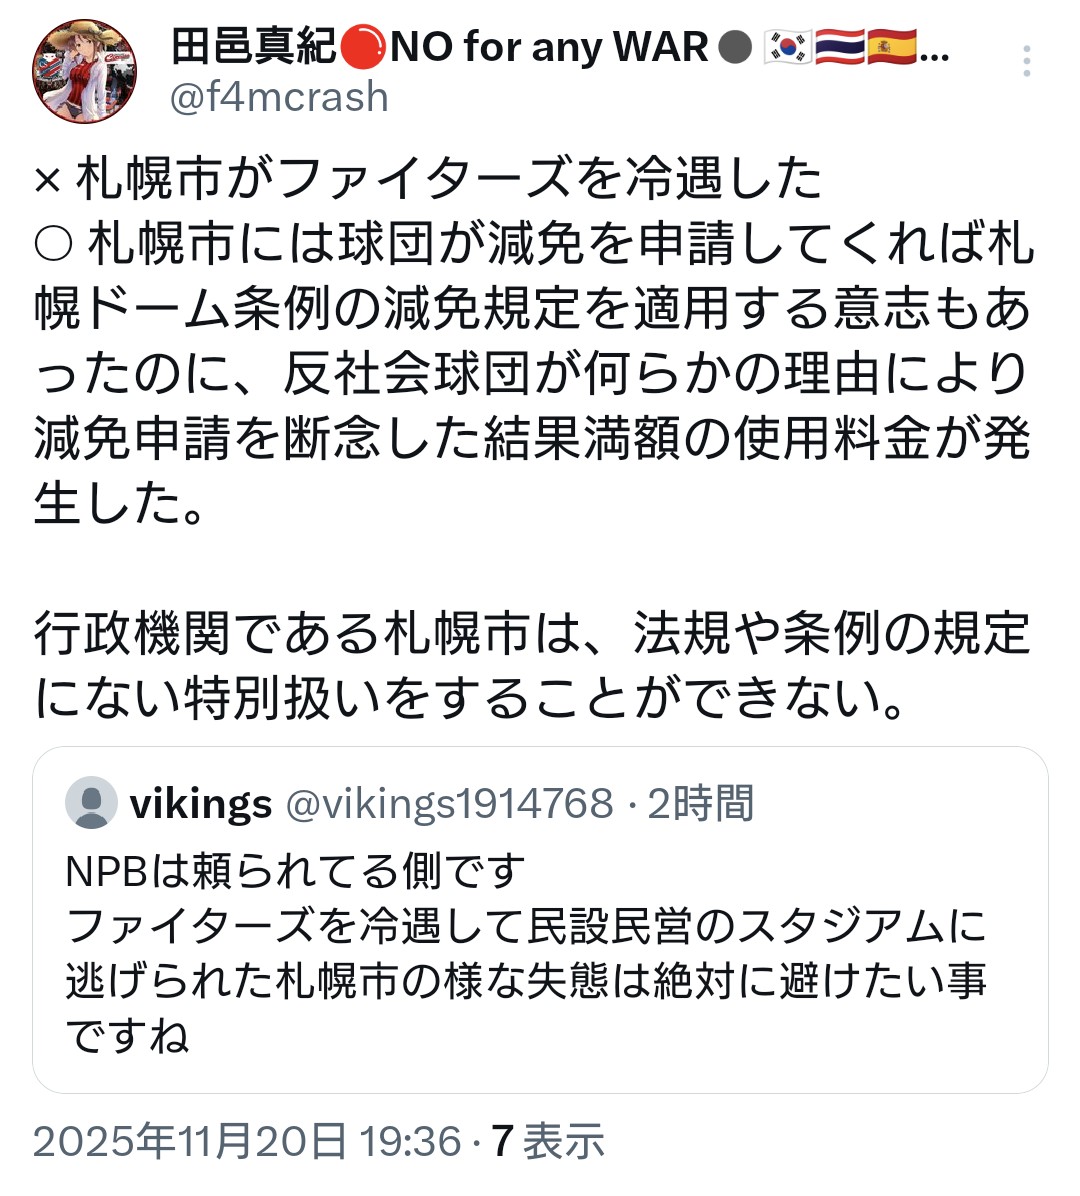Open the quoted user name vikings
This screenshot has width=1080, height=1196.
[x=201, y=803]
